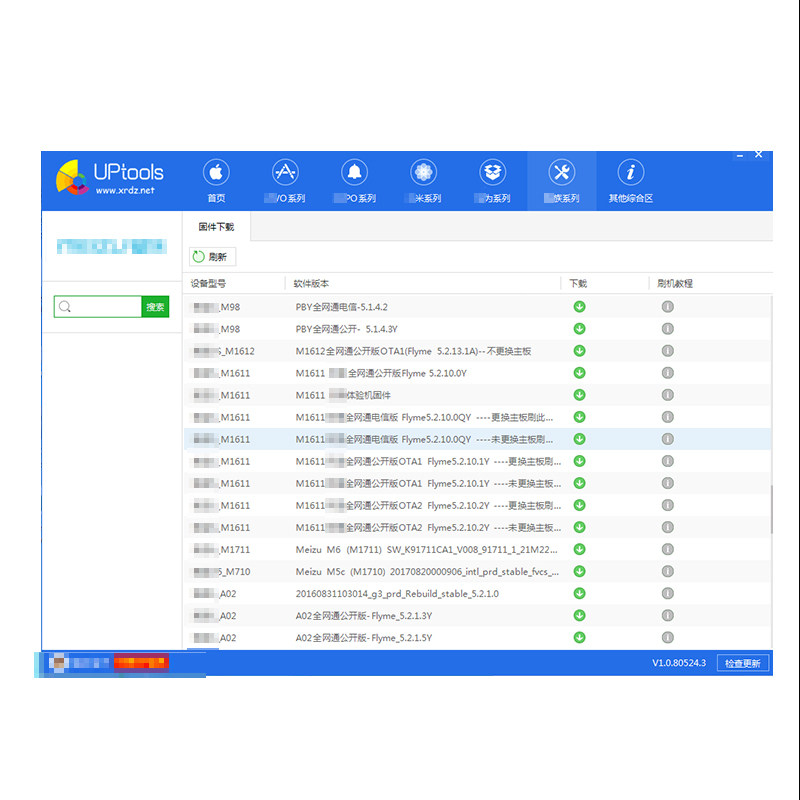Minimize the UPtools window
Image resolution: width=800 pixels, height=800 pixels.
coord(739,155)
